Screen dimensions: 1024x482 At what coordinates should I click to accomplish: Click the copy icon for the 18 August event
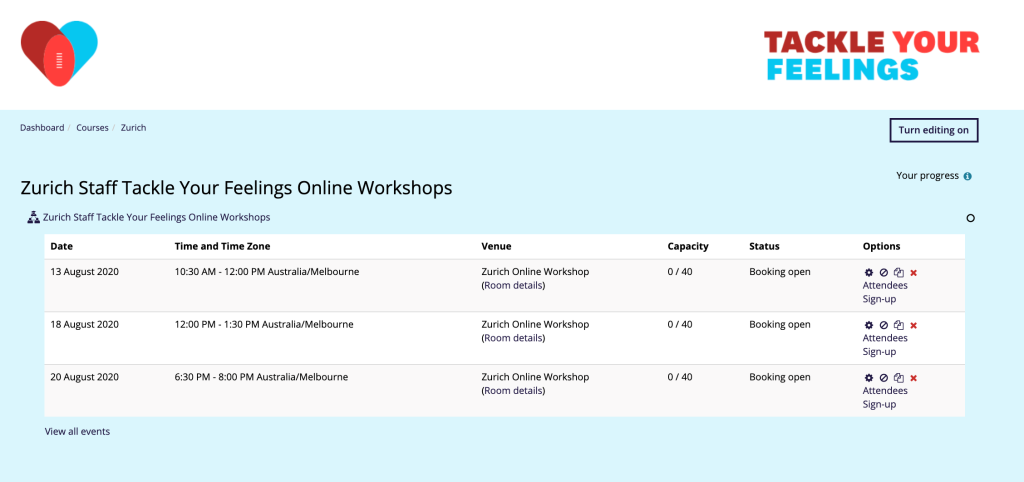(x=898, y=325)
